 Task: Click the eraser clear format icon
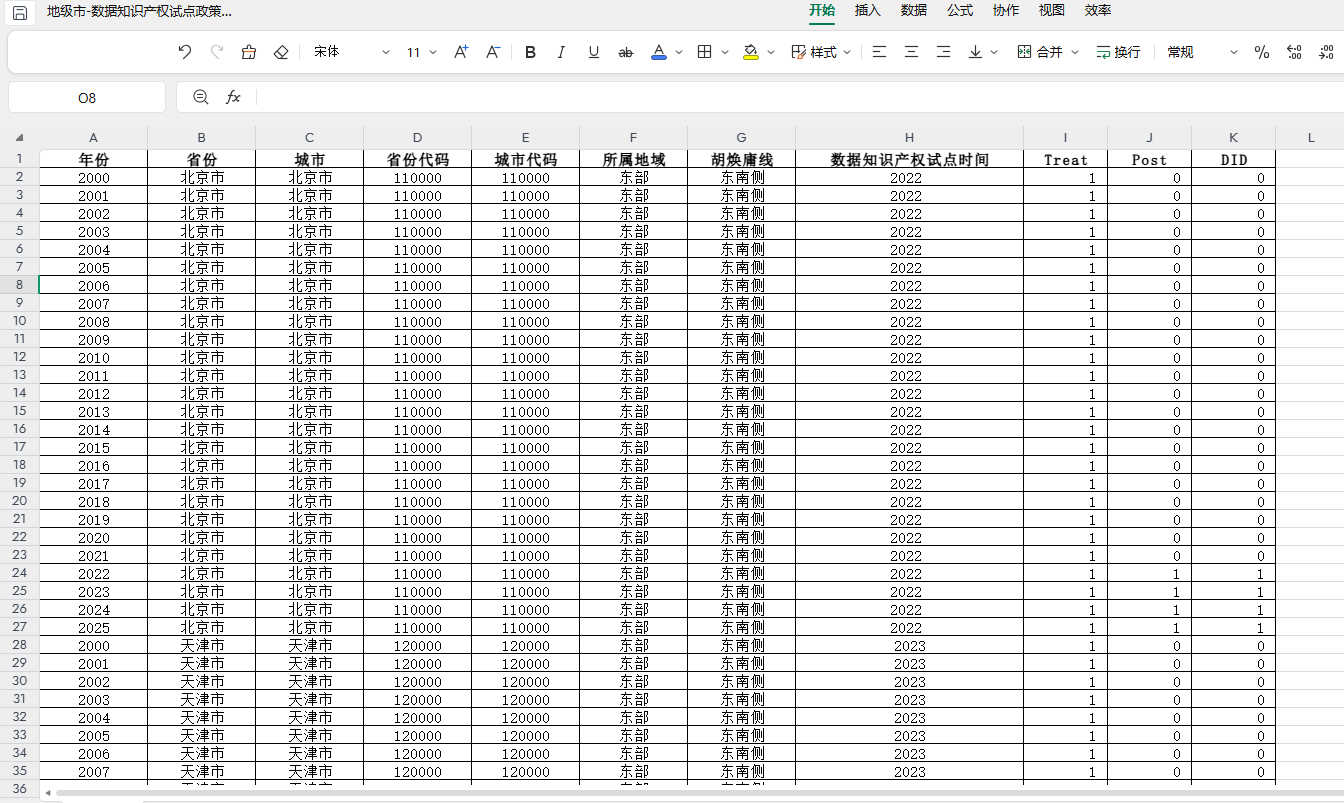click(281, 52)
